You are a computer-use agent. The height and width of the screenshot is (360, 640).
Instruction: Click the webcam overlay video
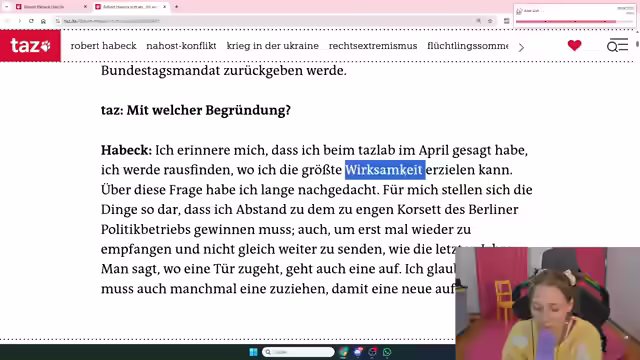pyautogui.click(x=548, y=304)
